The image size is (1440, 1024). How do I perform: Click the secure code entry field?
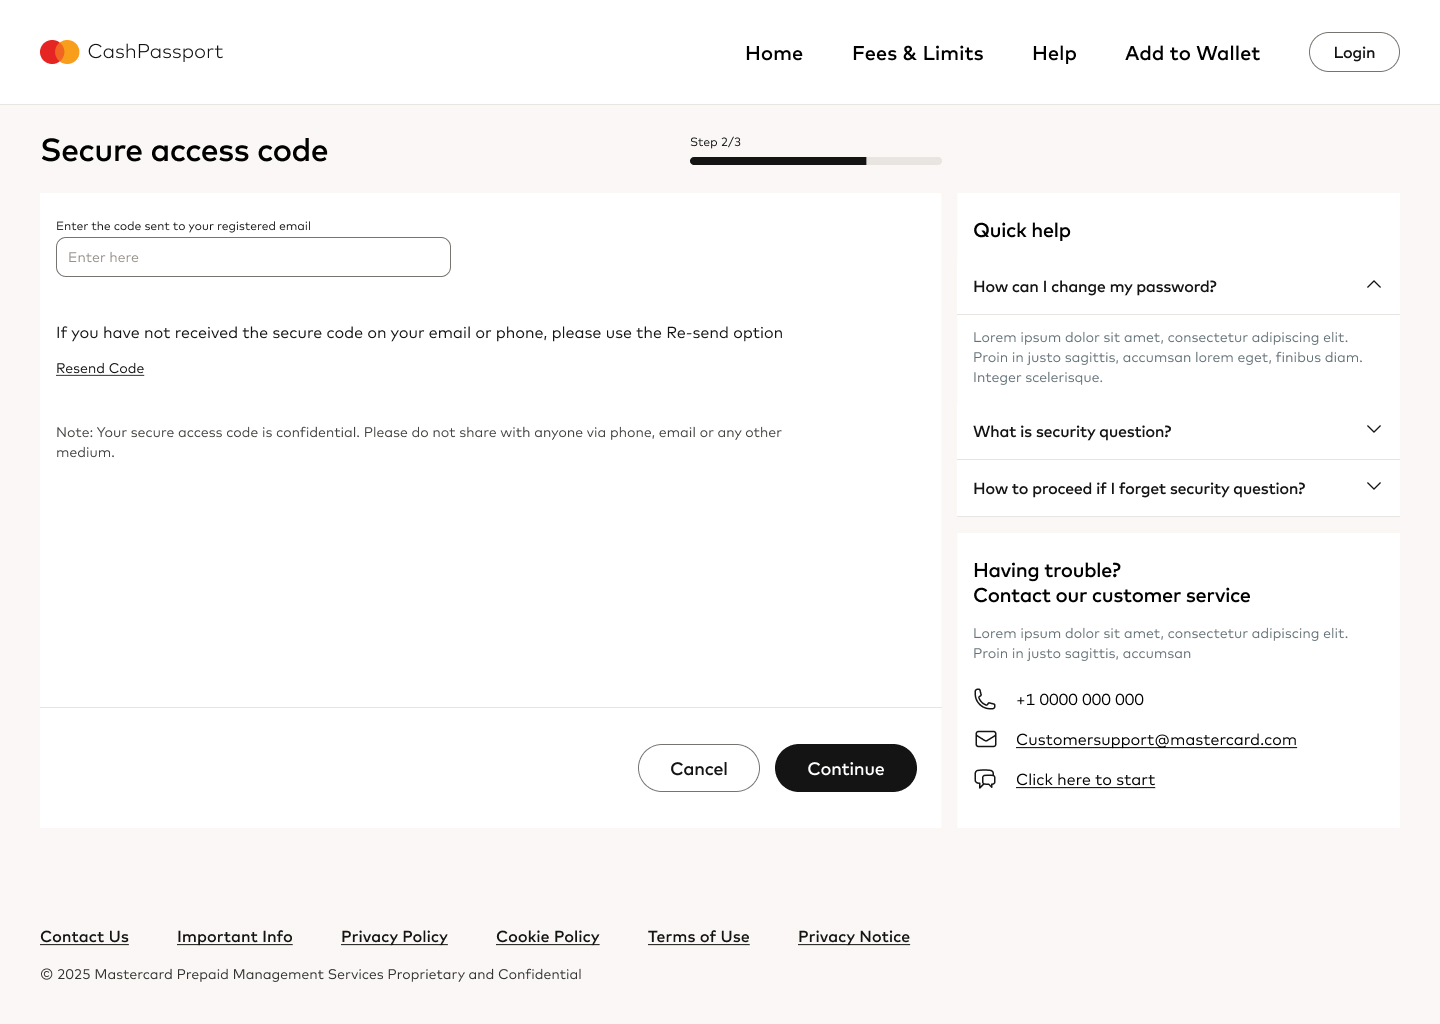(x=253, y=257)
